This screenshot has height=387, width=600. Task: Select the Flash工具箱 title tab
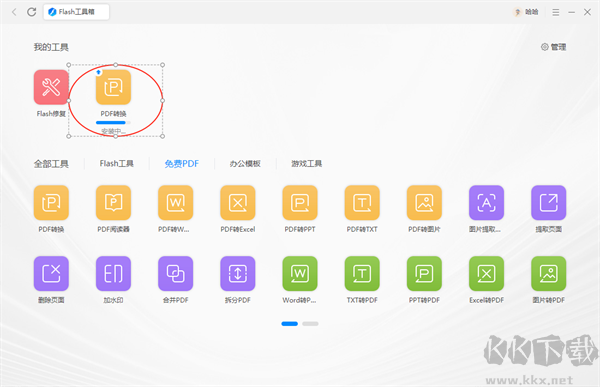(x=76, y=12)
